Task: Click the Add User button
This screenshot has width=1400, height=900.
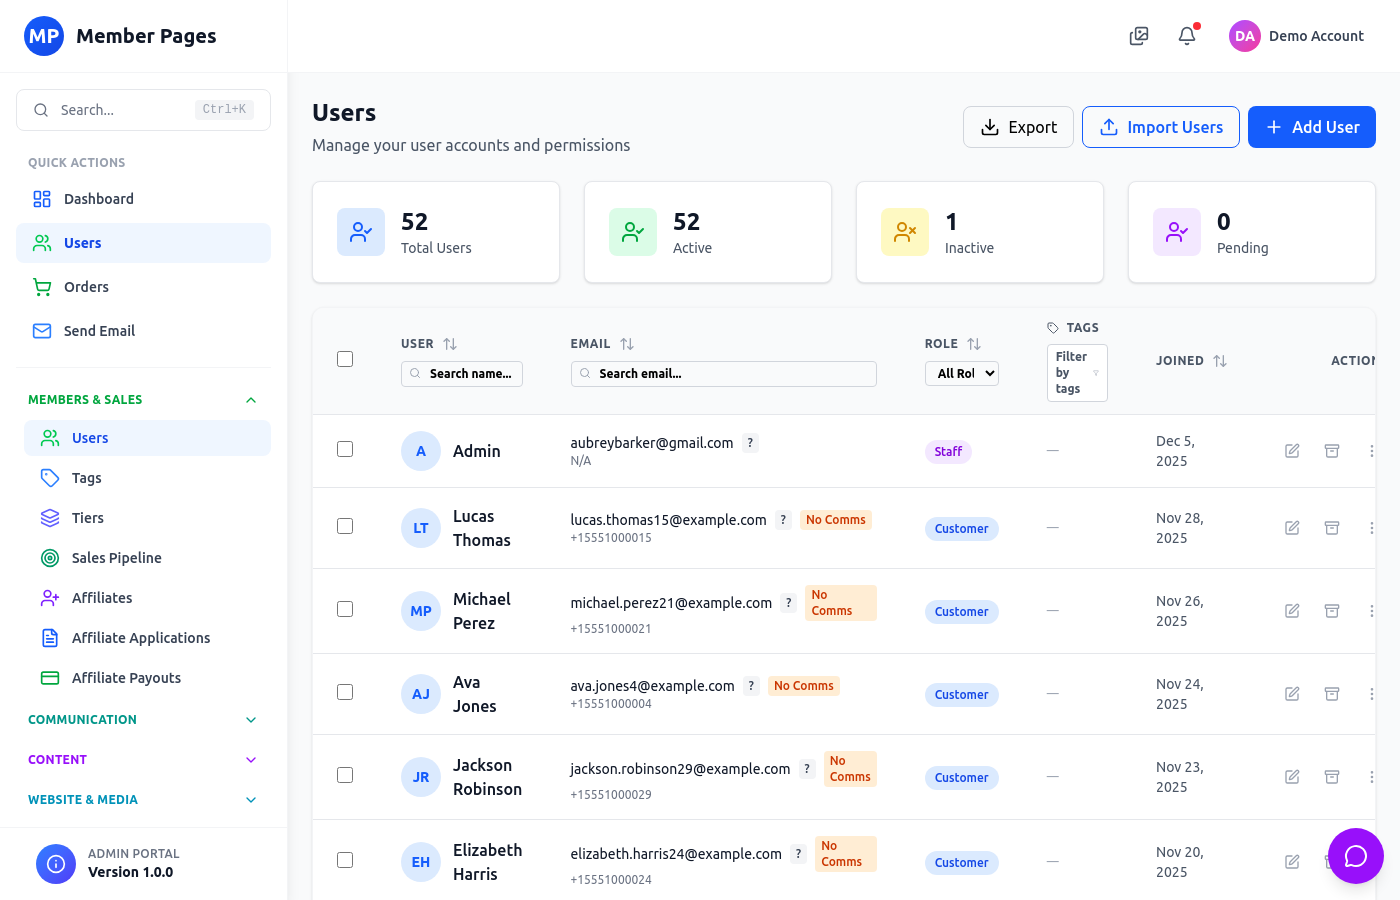Action: (x=1311, y=127)
